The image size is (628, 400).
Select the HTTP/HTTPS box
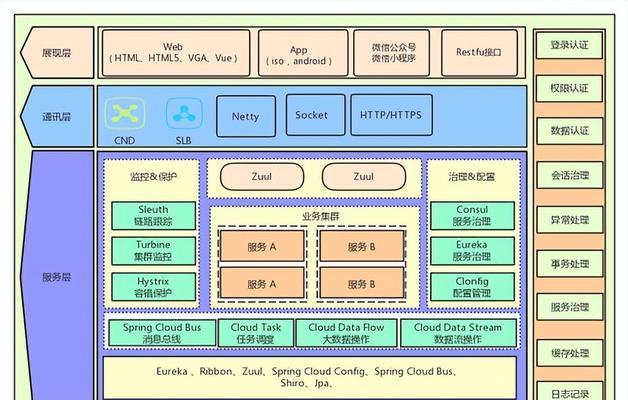pyautogui.click(x=391, y=115)
